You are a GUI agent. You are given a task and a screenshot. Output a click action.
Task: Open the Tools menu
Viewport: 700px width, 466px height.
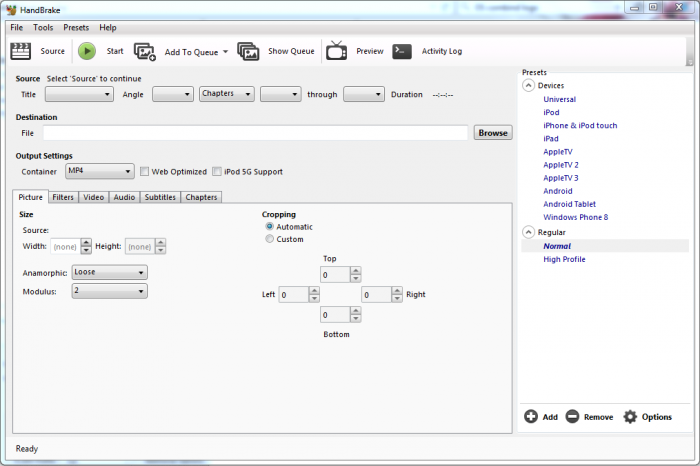[x=43, y=27]
